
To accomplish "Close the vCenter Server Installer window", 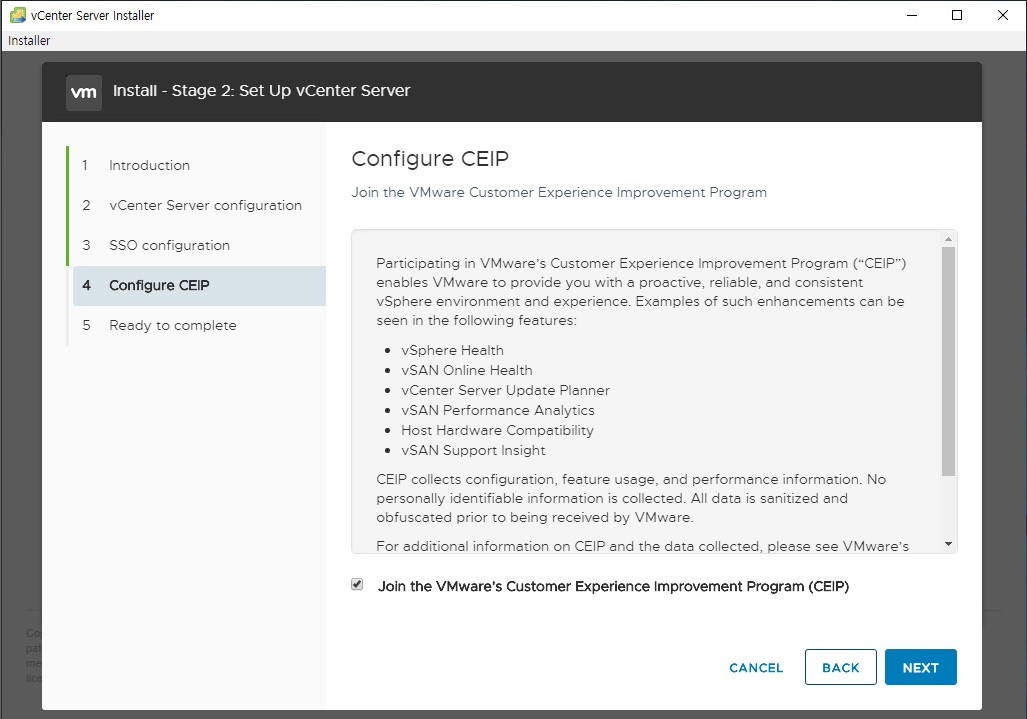I will 1003,15.
